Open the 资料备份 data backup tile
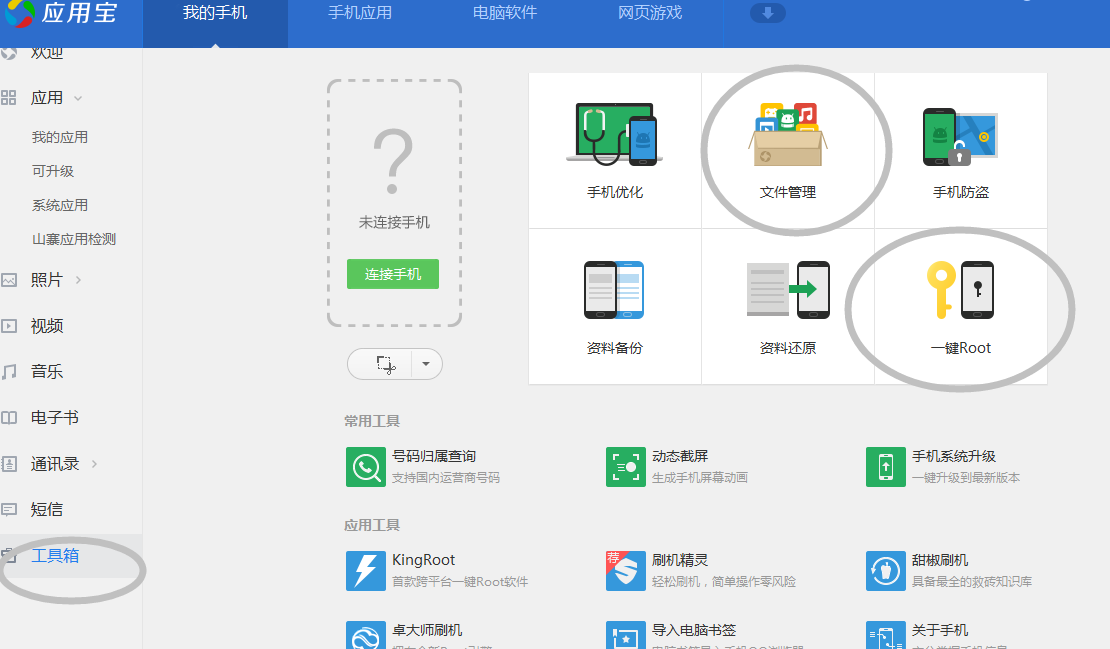This screenshot has width=1110, height=649. pyautogui.click(x=614, y=306)
